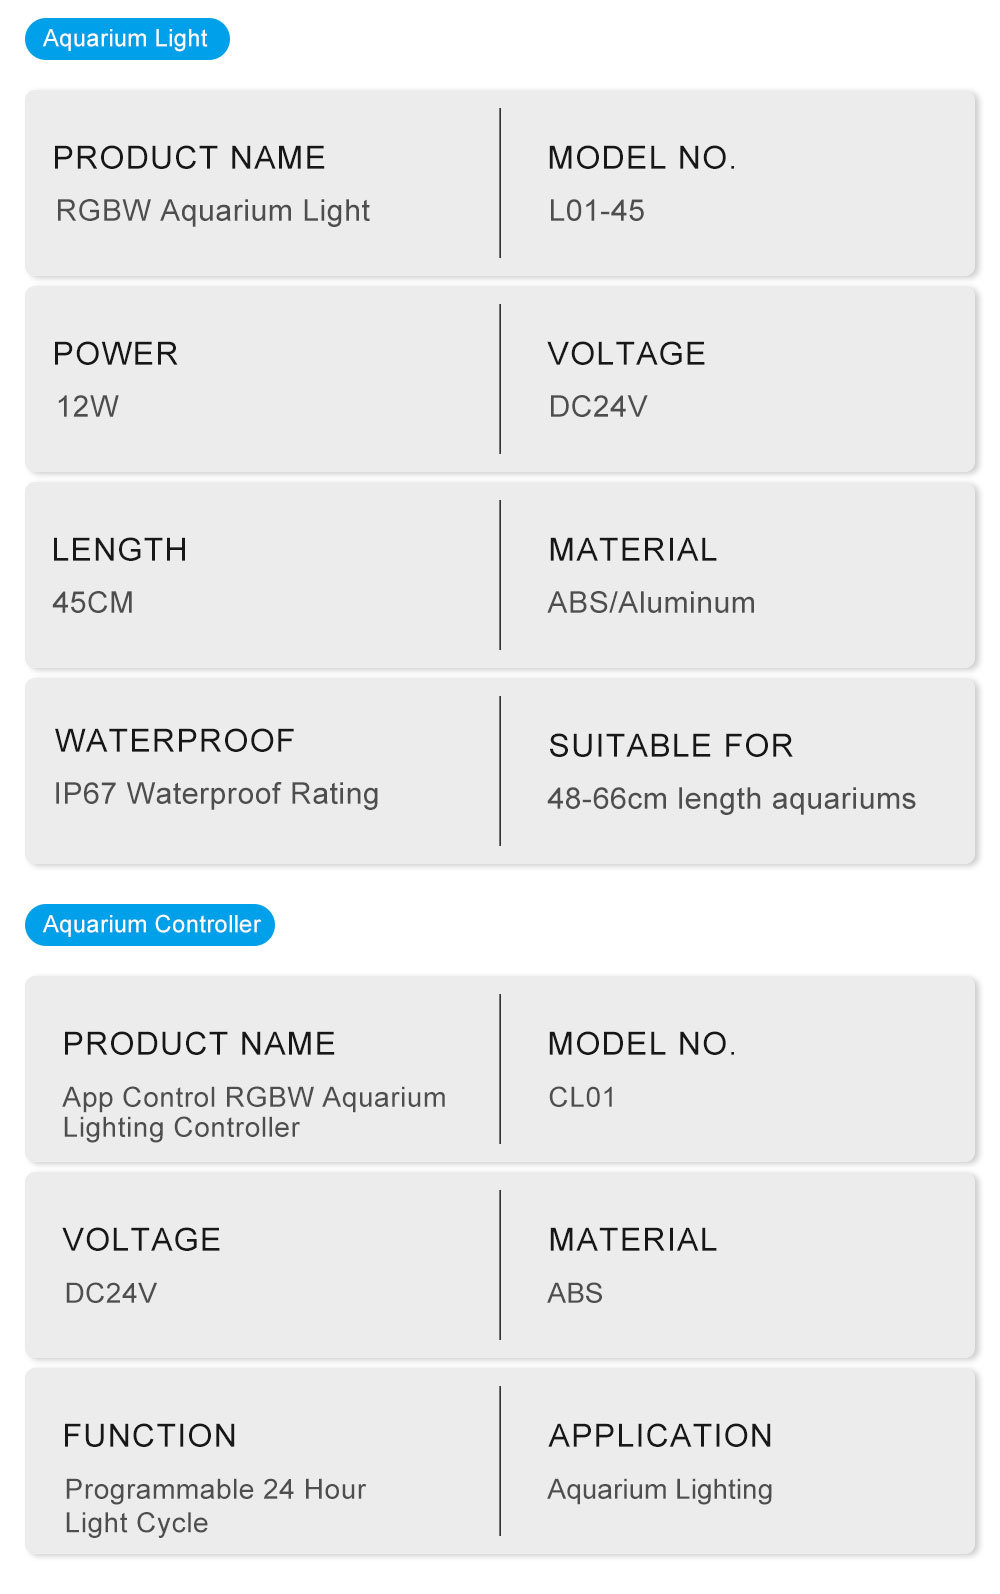This screenshot has width=1000, height=1594.
Task: Click the controller's plain "ABS" material value
Action: [x=575, y=1294]
